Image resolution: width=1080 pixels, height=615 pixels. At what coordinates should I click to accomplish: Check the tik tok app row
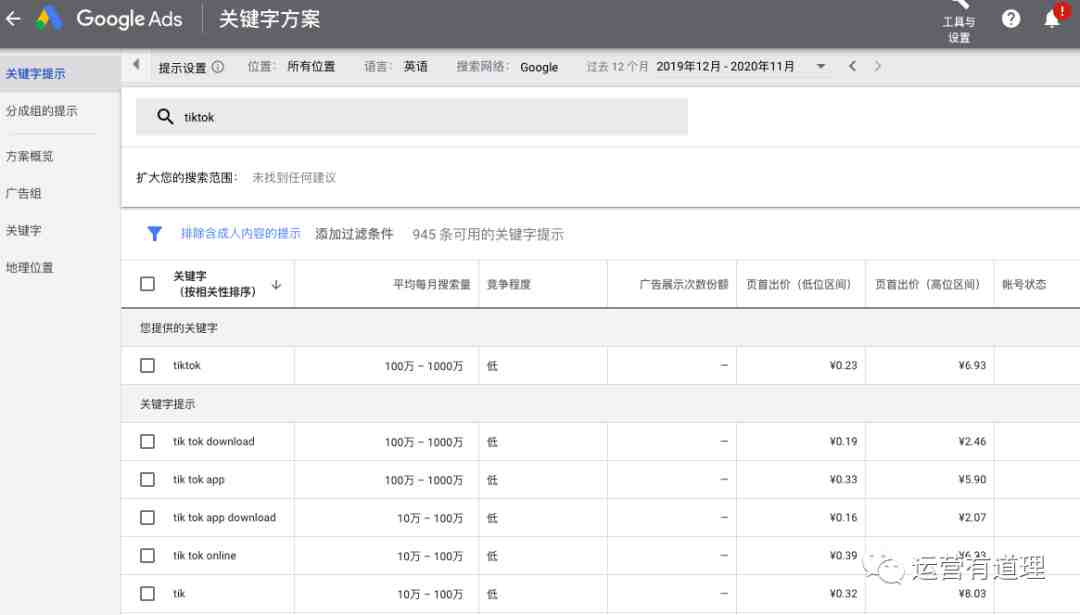click(x=147, y=479)
